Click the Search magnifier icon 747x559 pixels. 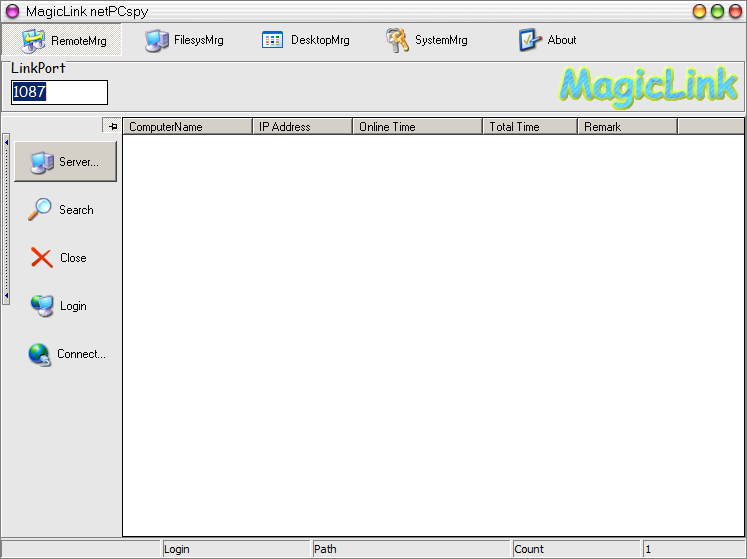[x=40, y=210]
